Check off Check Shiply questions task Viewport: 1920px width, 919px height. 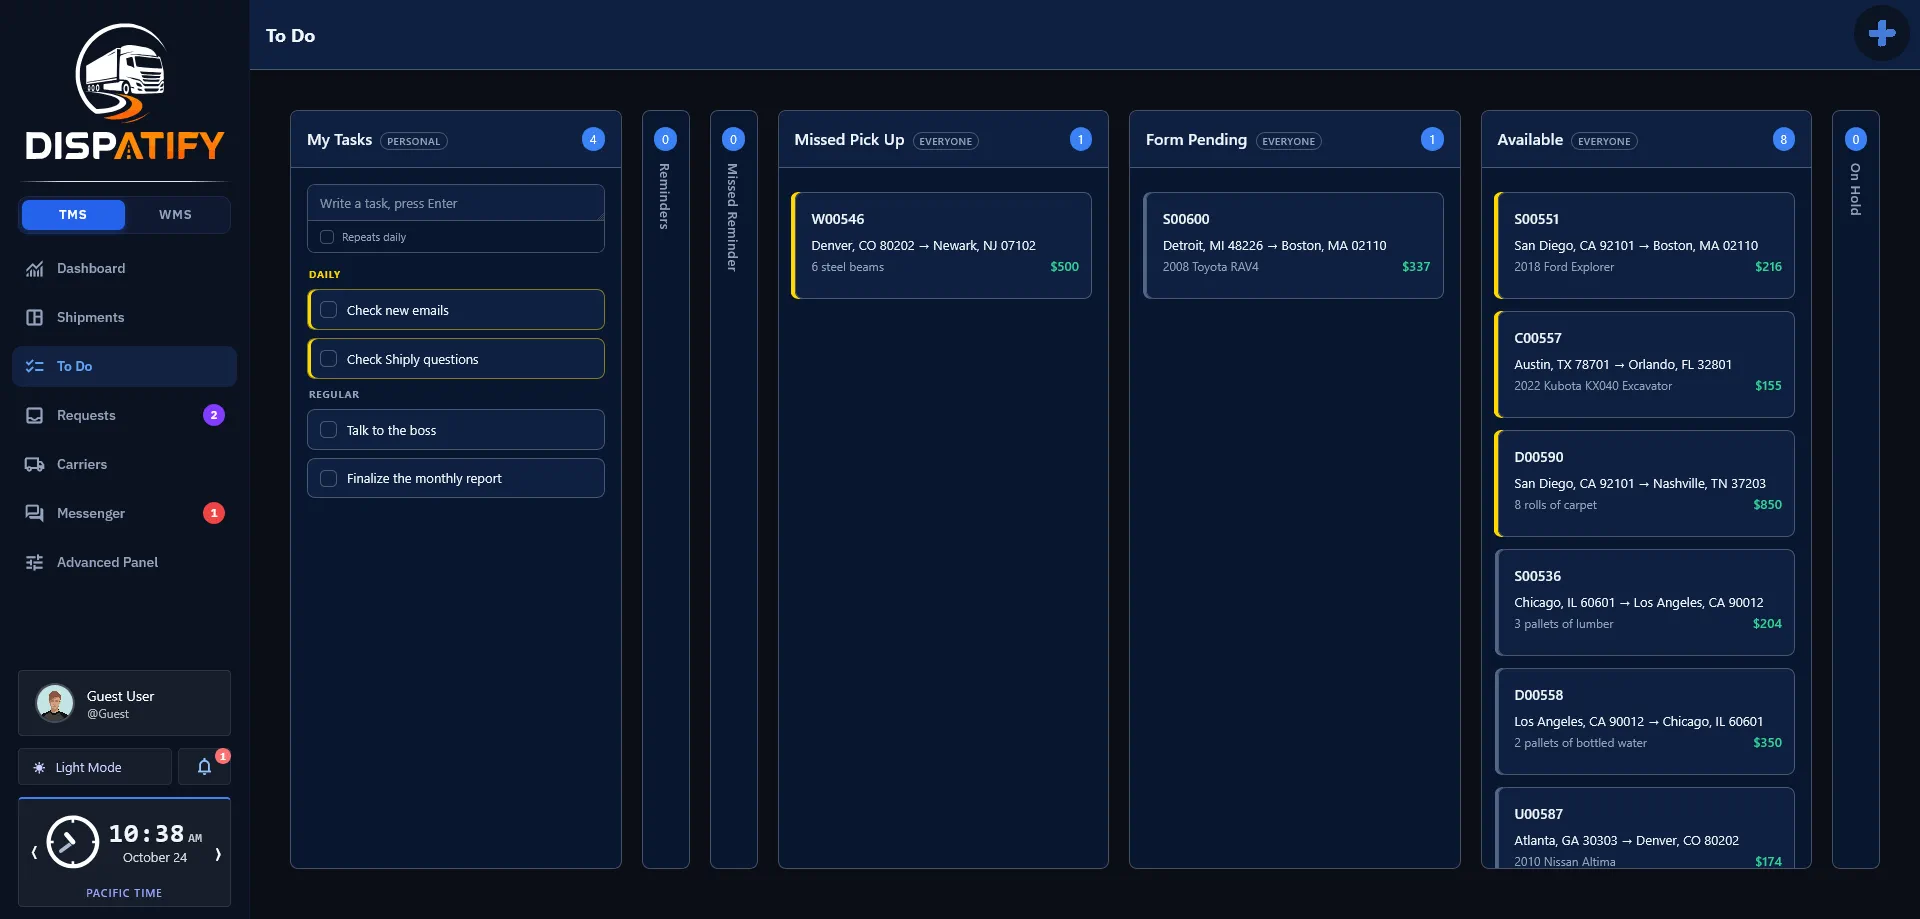[328, 359]
